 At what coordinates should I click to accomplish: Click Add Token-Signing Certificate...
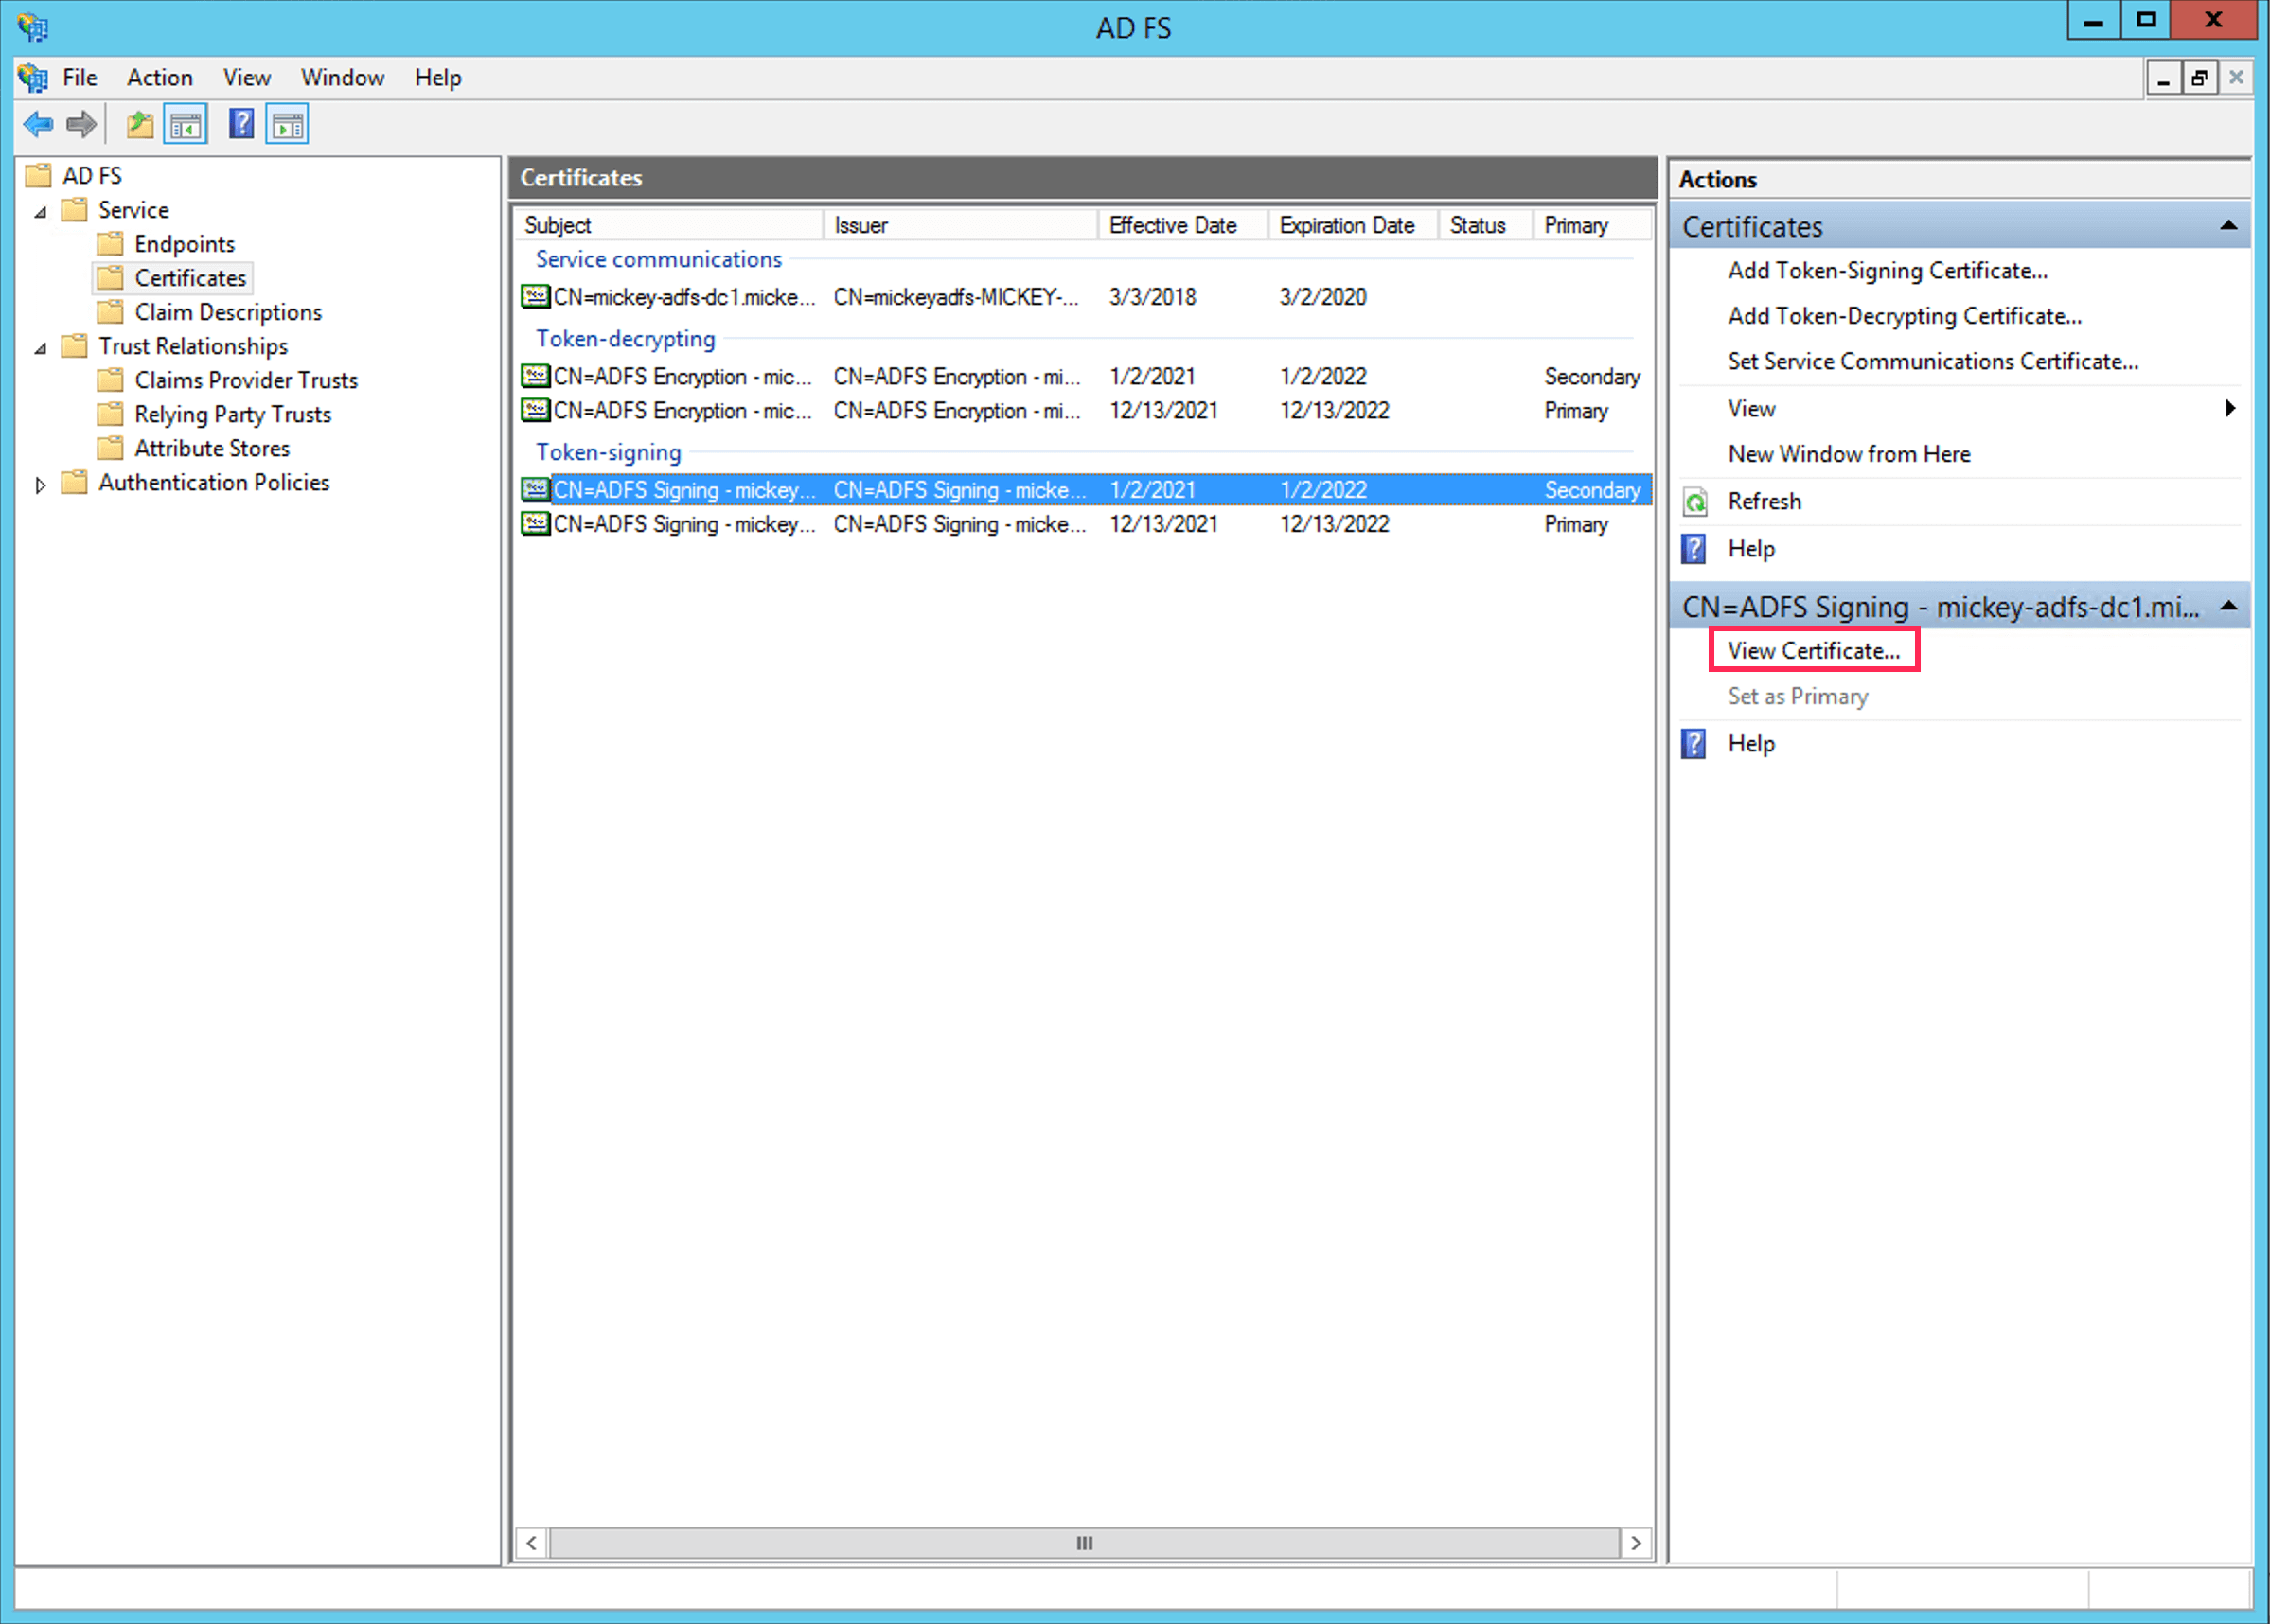pyautogui.click(x=1887, y=271)
